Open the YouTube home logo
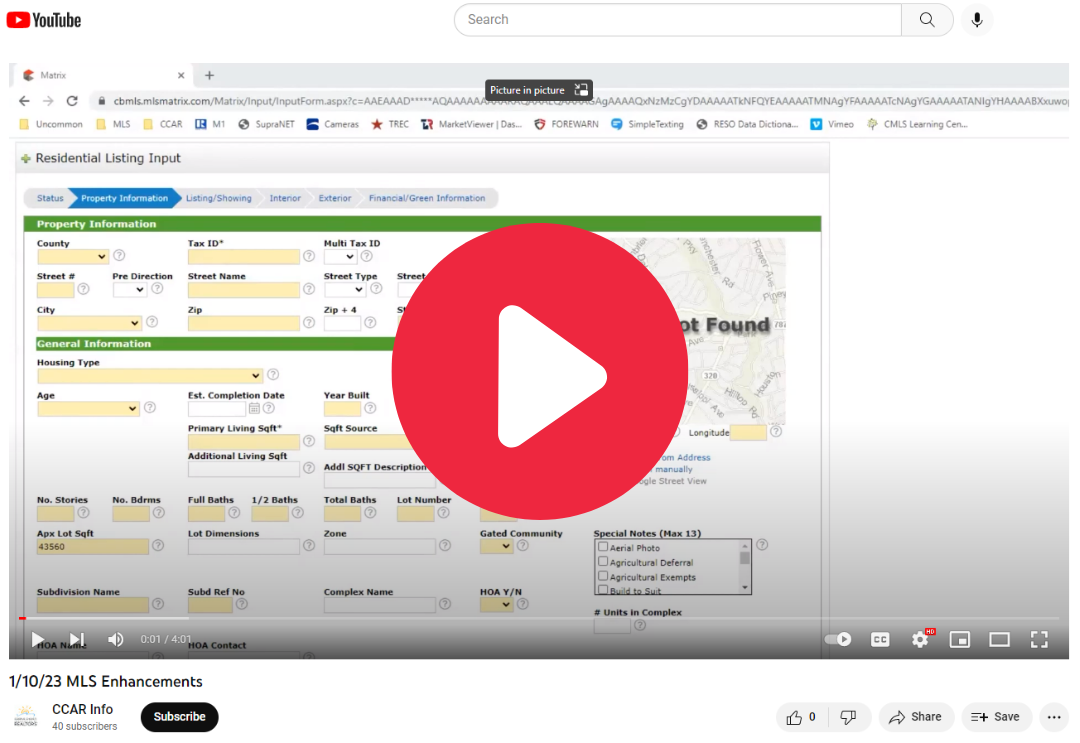 pos(44,20)
